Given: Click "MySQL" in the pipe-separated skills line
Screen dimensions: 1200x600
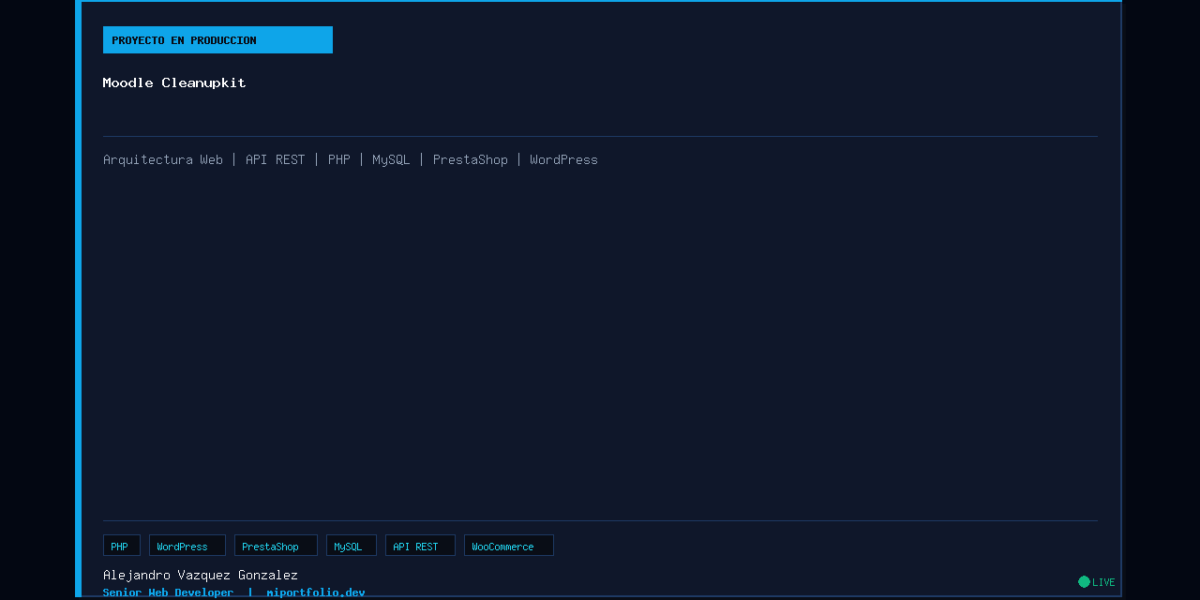Looking at the screenshot, I should (391, 160).
